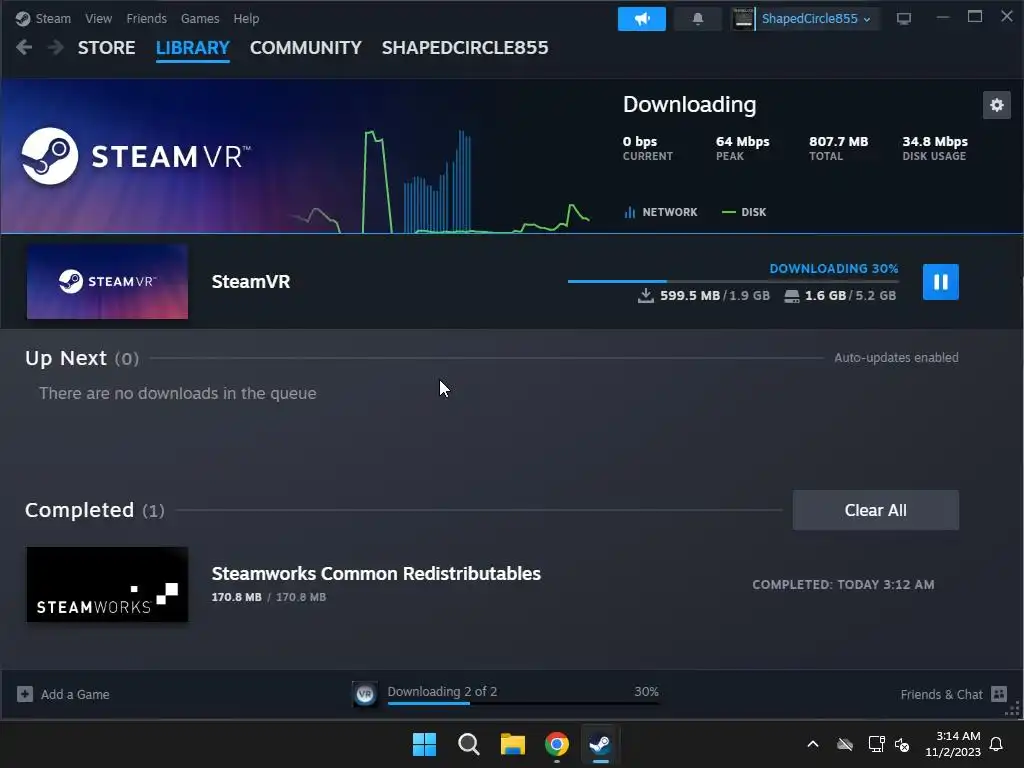1024x768 pixels.
Task: Open the SHAPEDCIRCLE855 profile tab
Action: pos(465,48)
